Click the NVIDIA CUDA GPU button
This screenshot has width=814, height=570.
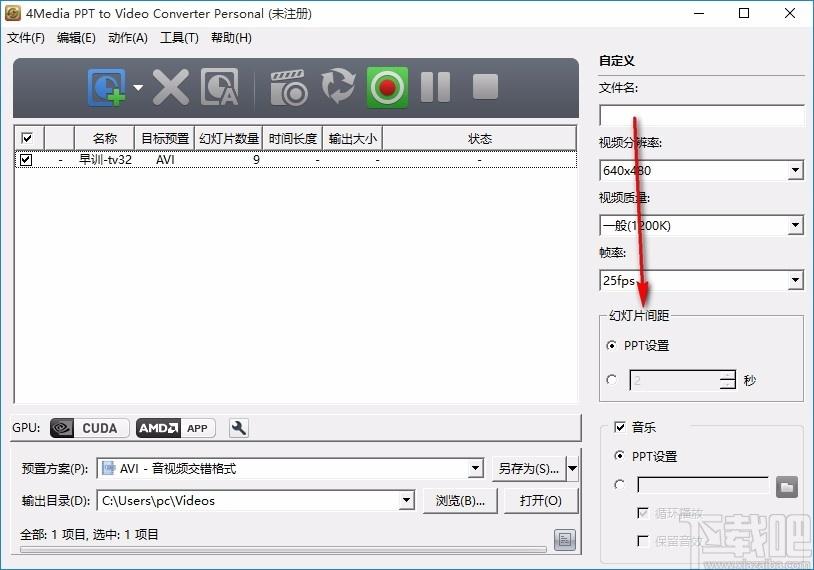click(x=89, y=428)
